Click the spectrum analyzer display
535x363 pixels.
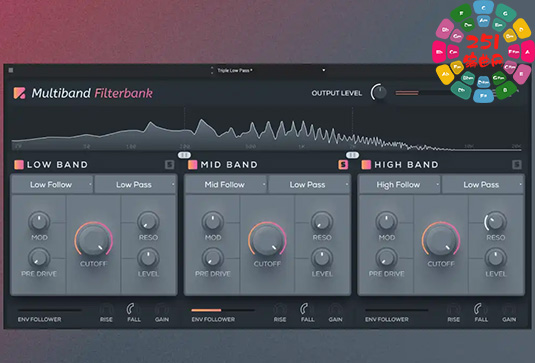(267, 130)
